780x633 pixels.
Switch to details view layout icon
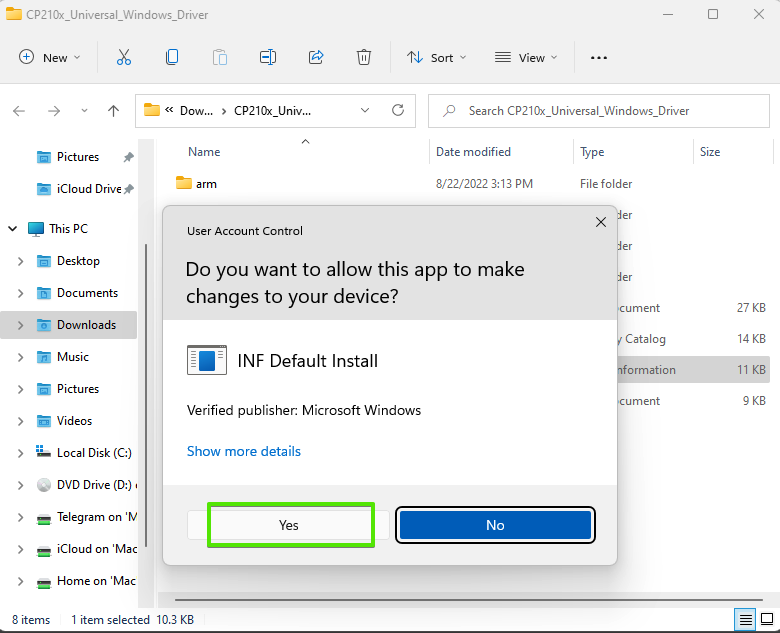[744, 620]
